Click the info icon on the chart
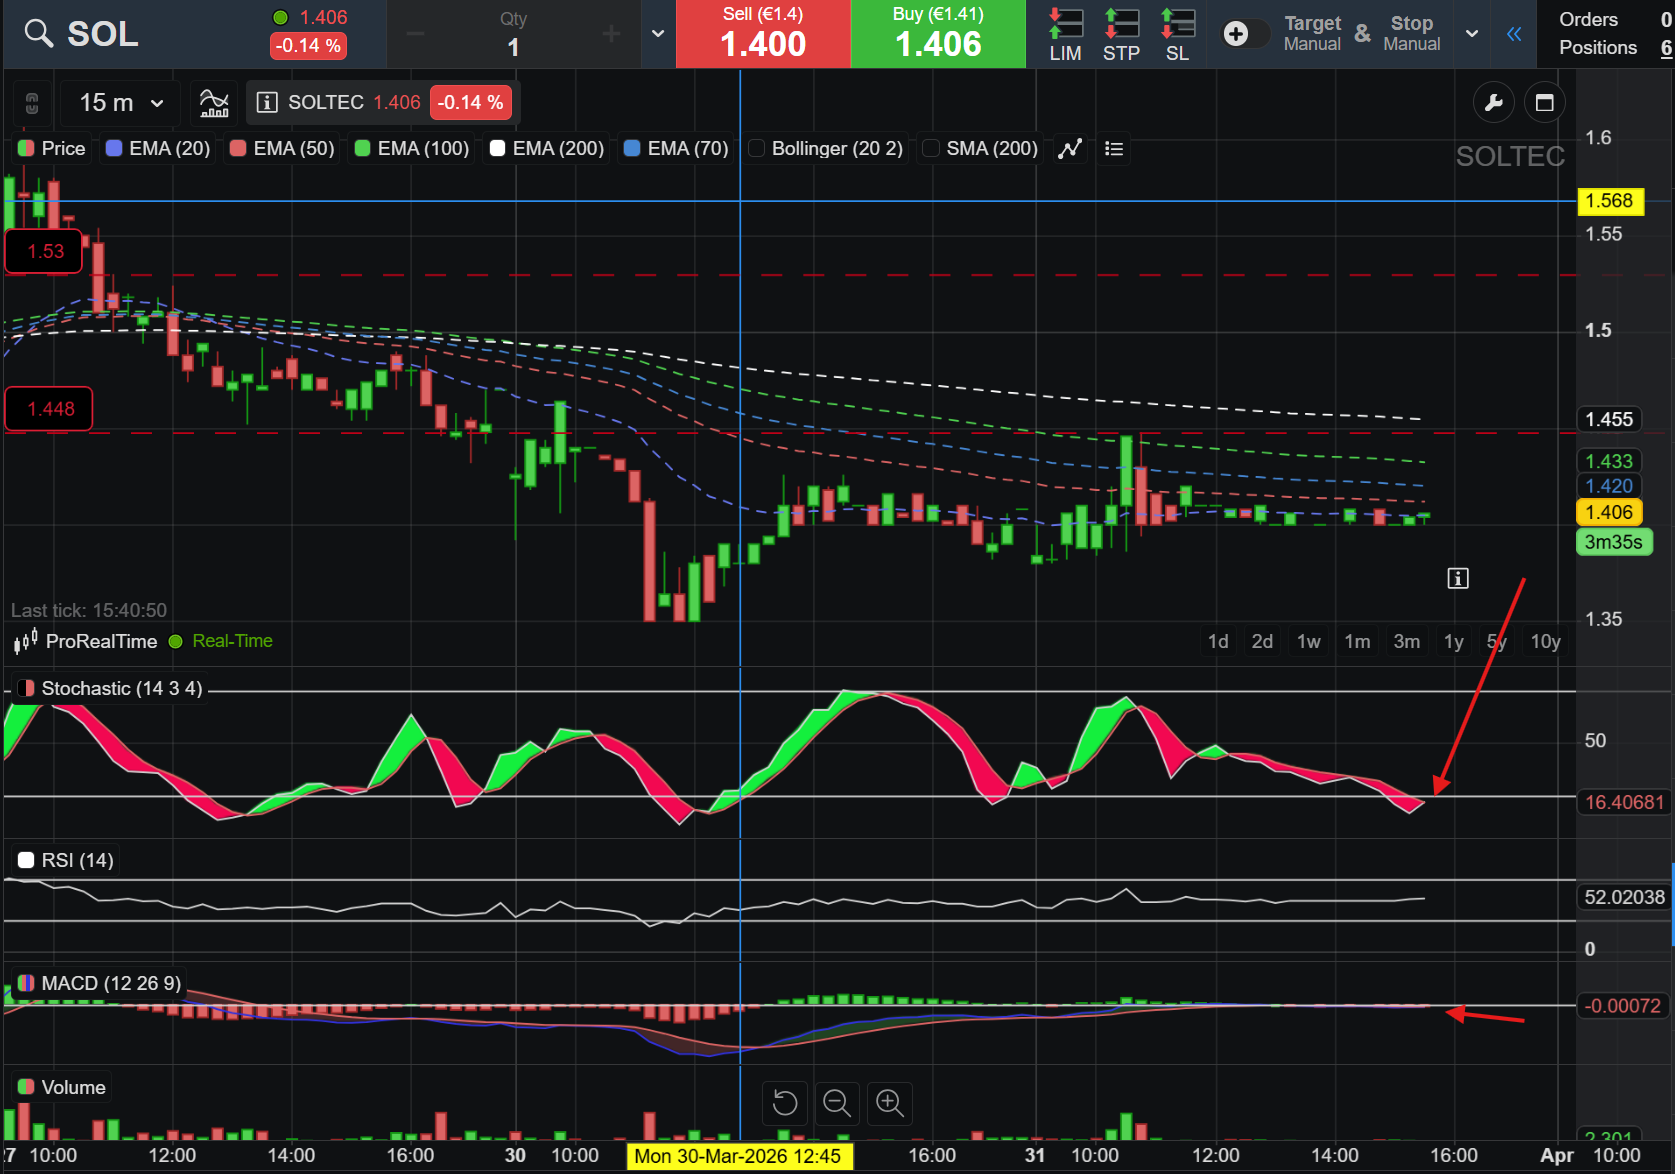Viewport: 1675px width, 1174px height. pos(1458,578)
